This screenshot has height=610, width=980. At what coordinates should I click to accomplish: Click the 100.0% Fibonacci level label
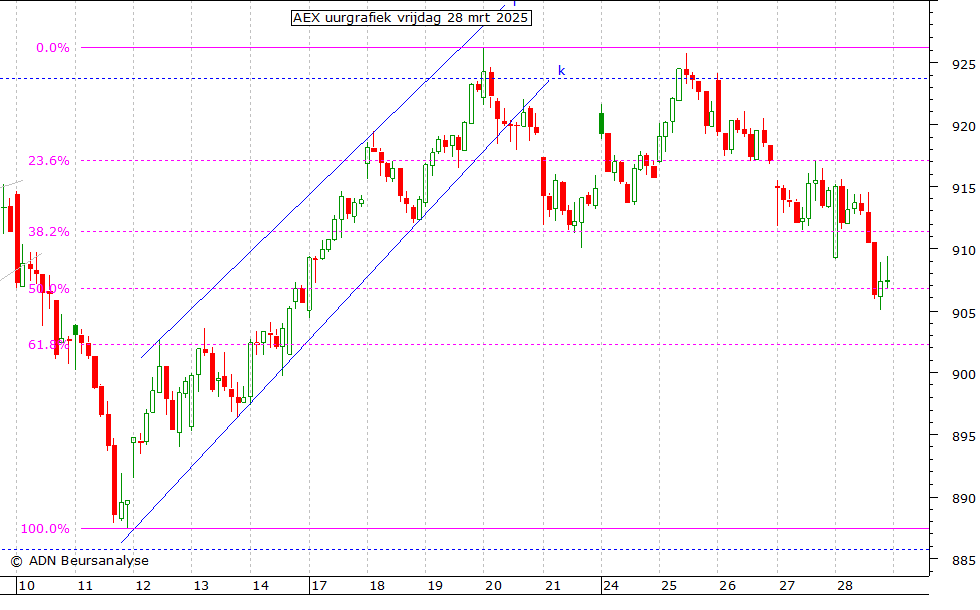click(45, 529)
